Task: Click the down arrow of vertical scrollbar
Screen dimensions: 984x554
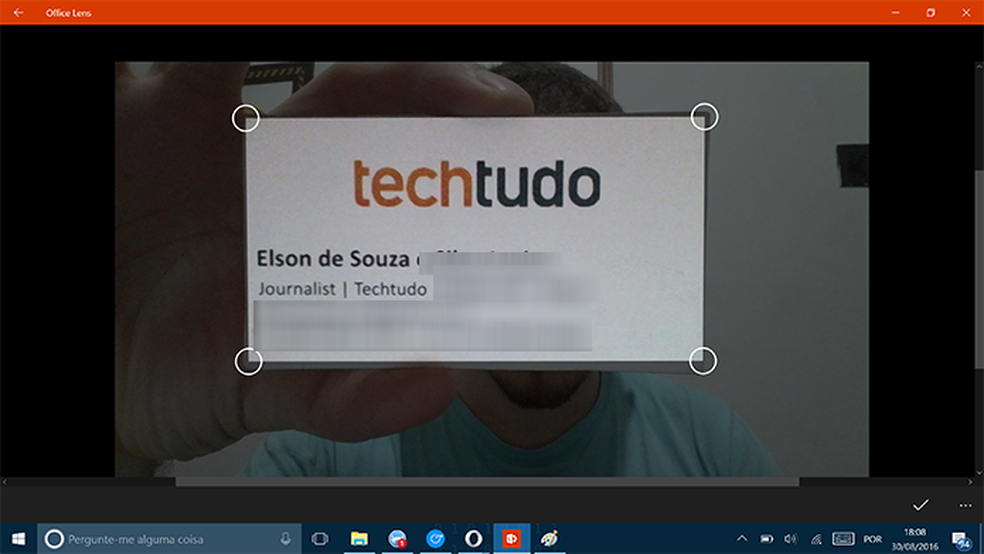Action: tap(980, 472)
